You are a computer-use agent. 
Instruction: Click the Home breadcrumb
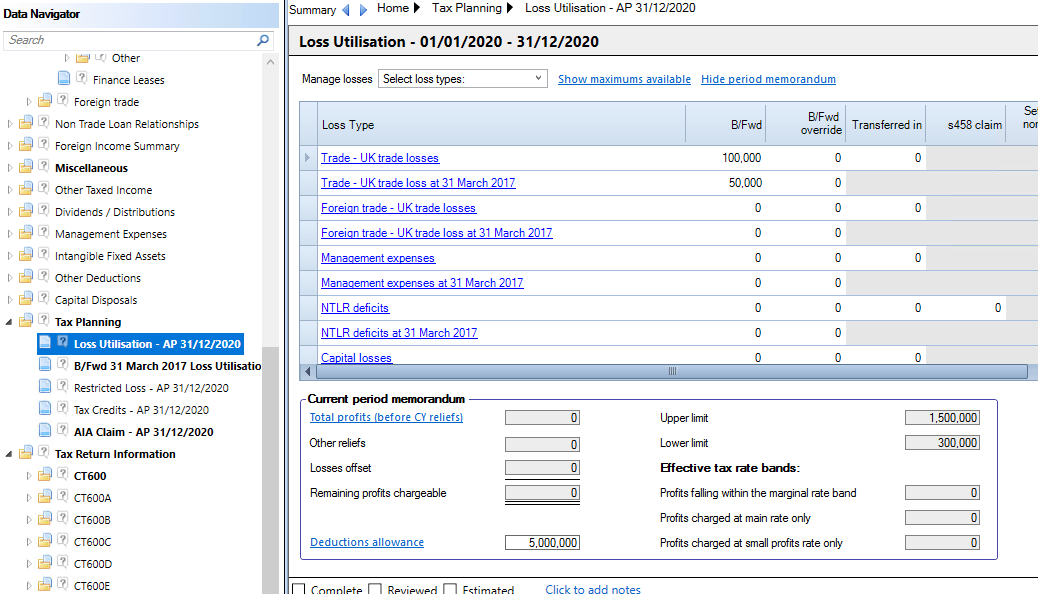393,8
